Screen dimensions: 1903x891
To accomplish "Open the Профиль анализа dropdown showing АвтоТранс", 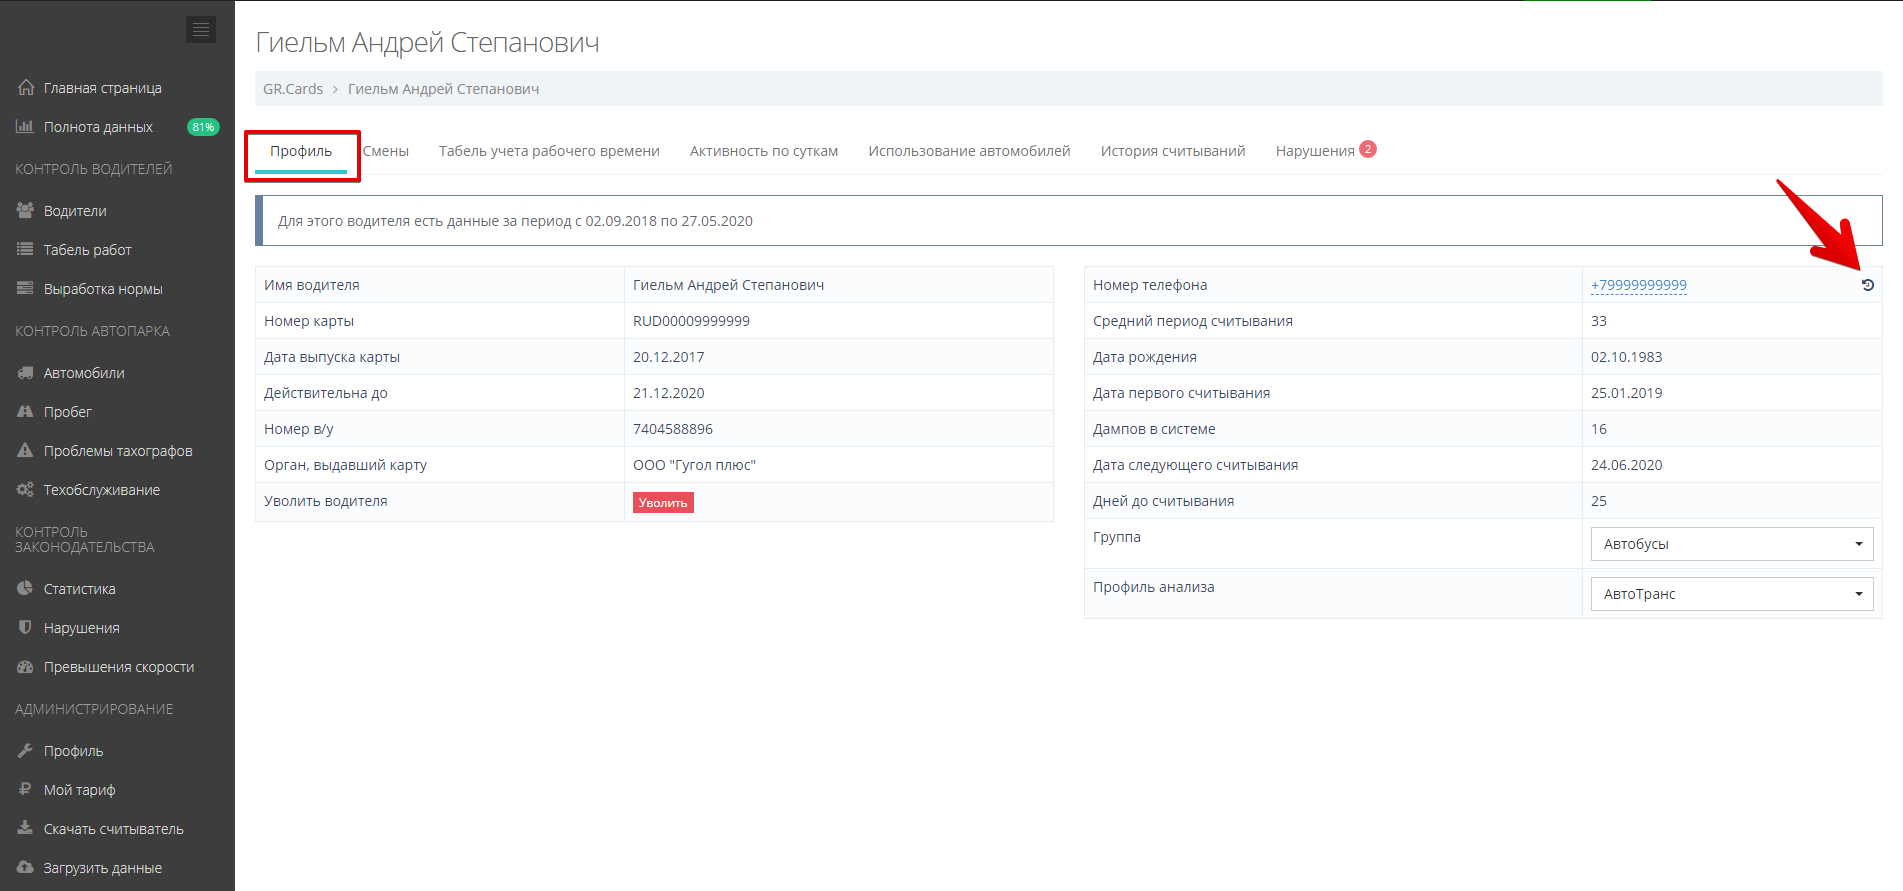I will [x=1731, y=594].
